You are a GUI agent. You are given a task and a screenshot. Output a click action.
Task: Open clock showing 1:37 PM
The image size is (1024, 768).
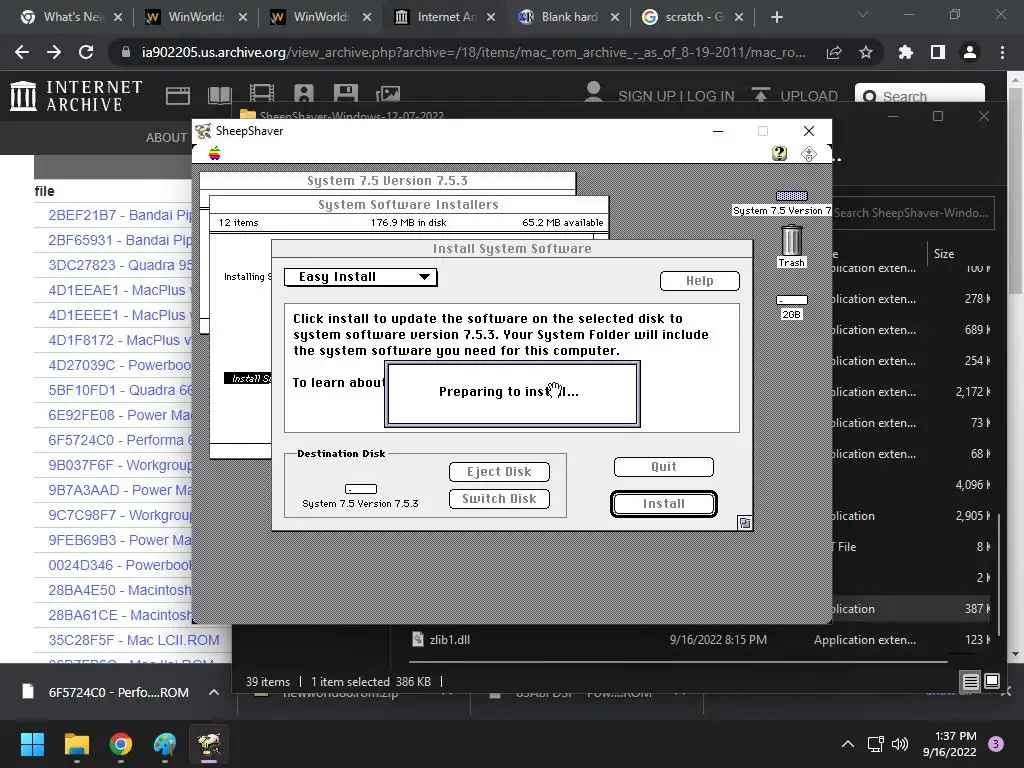pyautogui.click(x=949, y=744)
